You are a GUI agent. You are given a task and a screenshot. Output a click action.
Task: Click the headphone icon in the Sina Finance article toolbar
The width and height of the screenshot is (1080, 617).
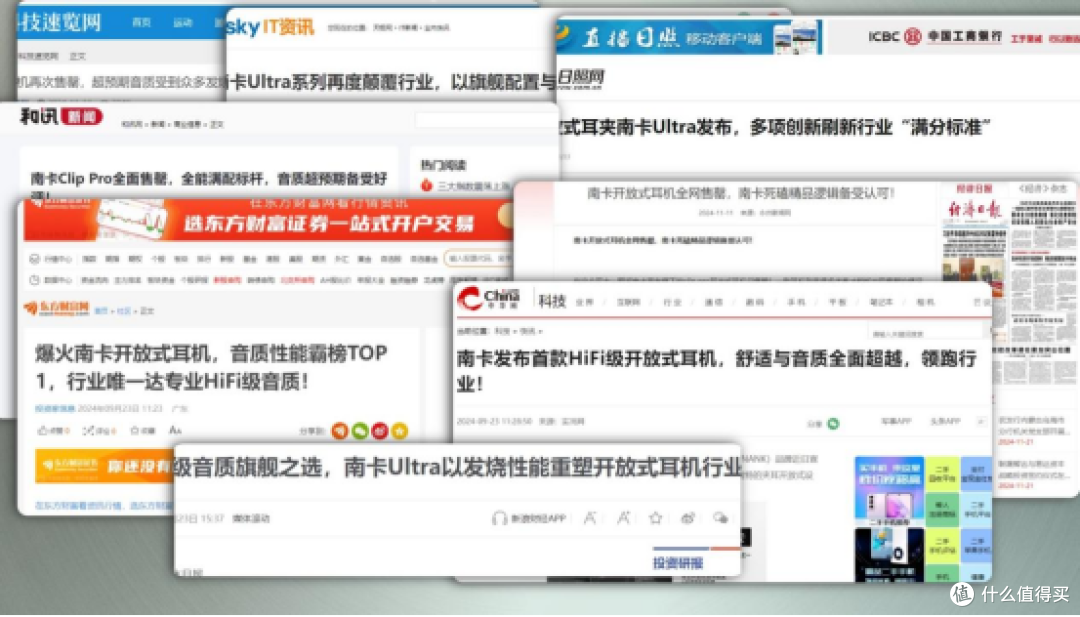click(499, 518)
